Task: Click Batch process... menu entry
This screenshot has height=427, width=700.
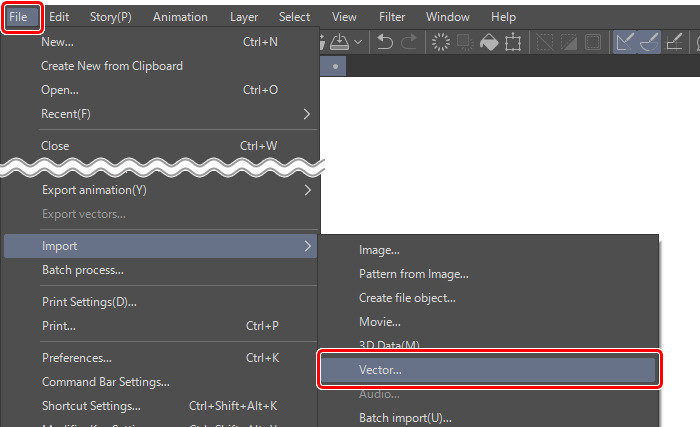Action: [83, 270]
